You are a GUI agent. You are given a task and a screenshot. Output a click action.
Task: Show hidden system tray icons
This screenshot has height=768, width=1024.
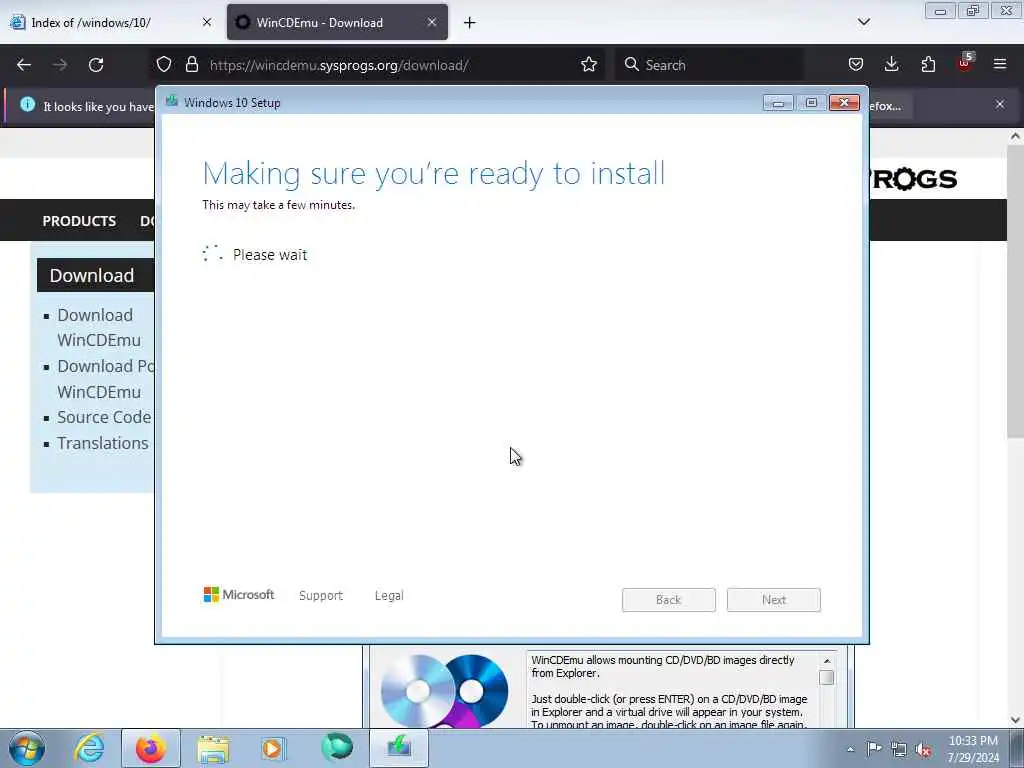click(850, 749)
